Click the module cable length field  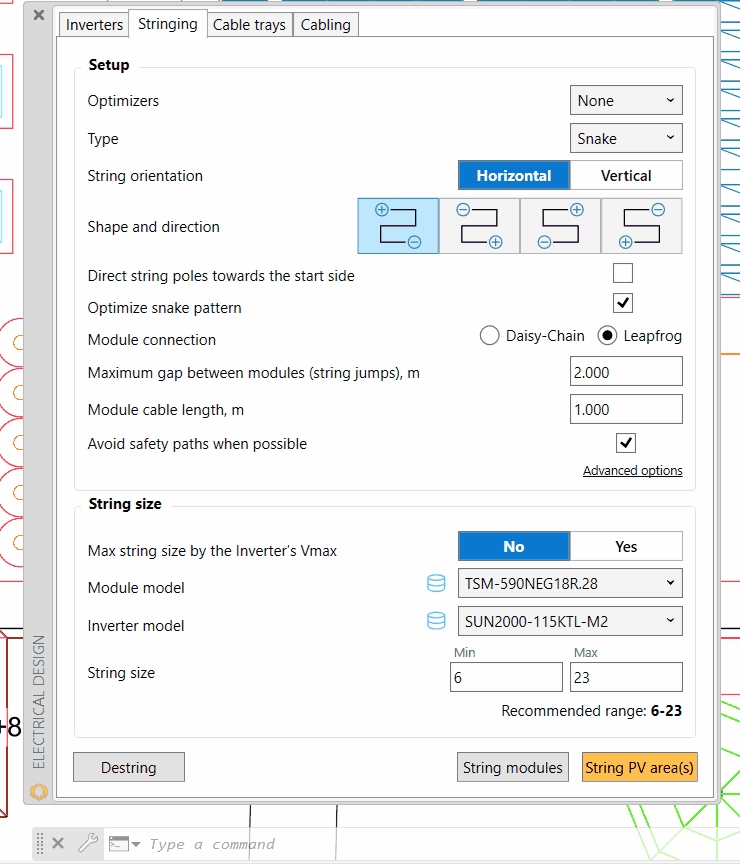pyautogui.click(x=626, y=409)
